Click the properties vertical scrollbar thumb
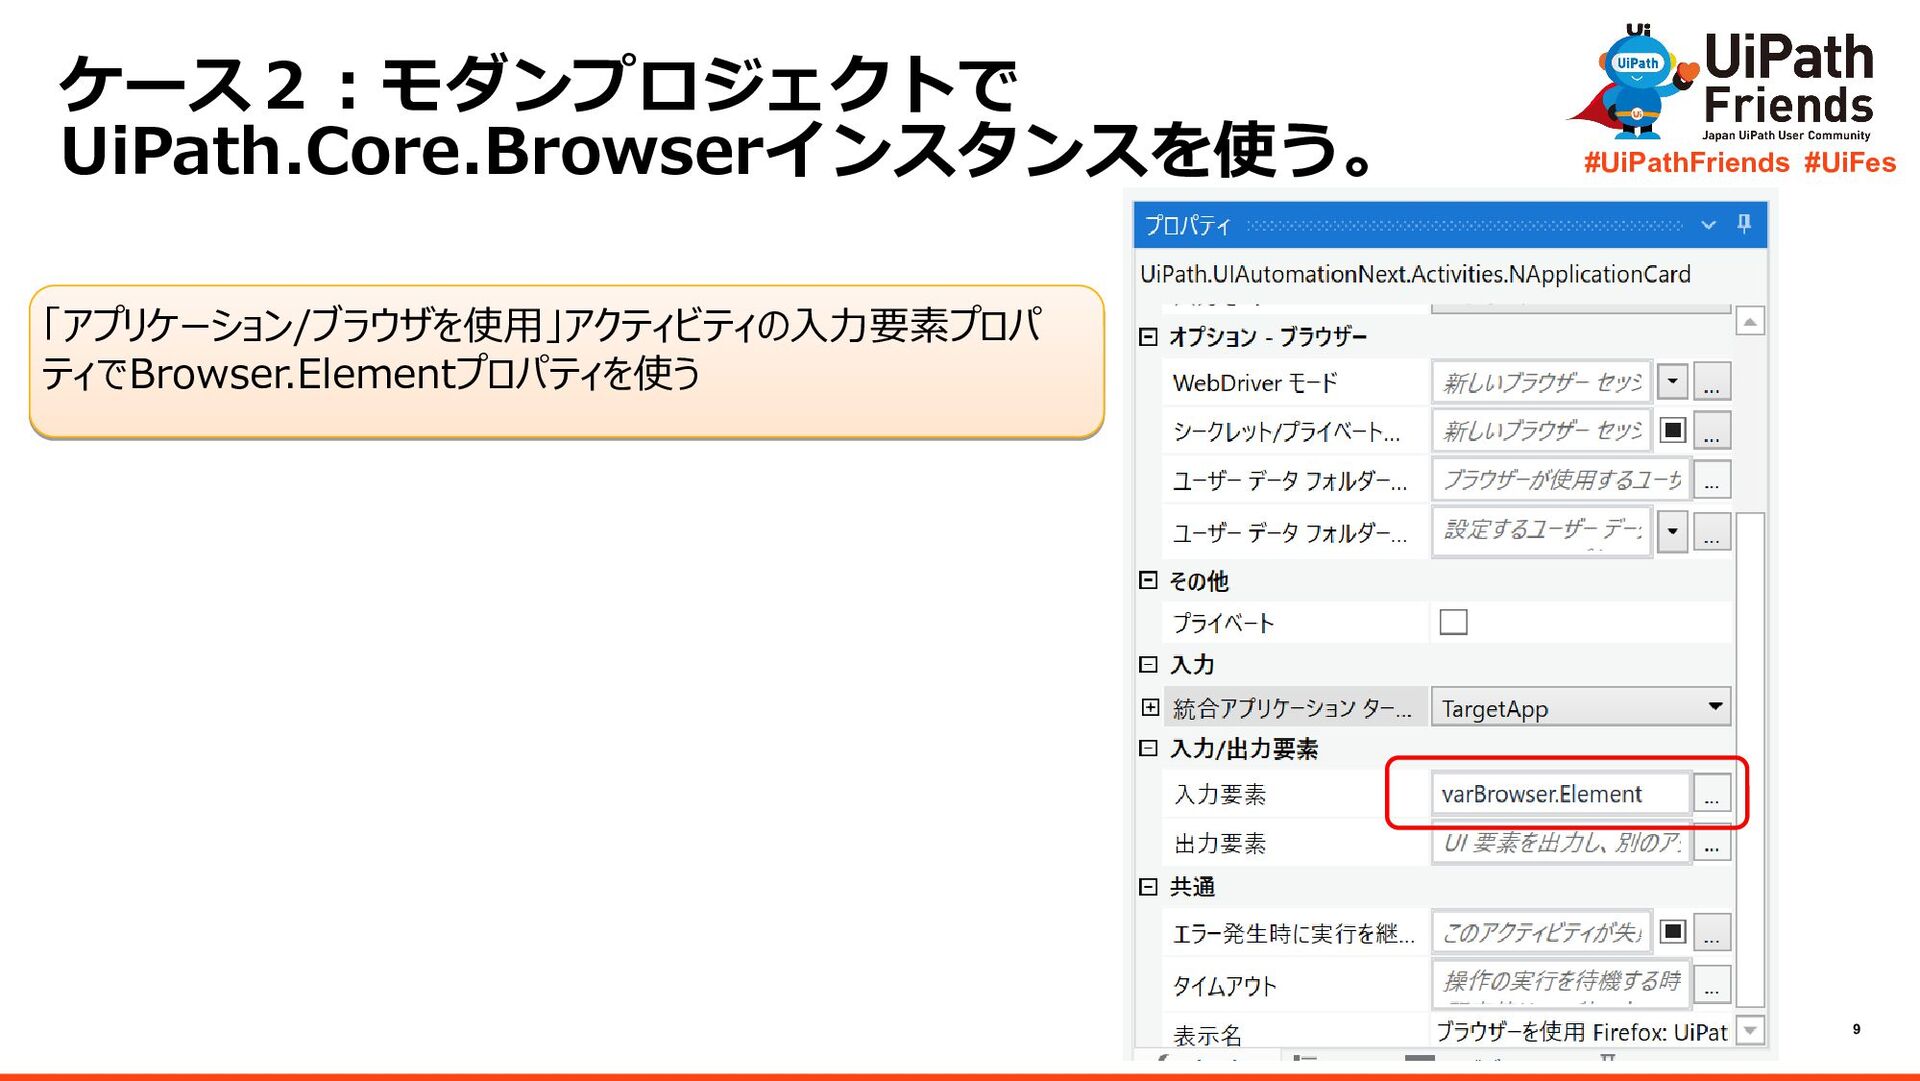 click(x=1750, y=758)
